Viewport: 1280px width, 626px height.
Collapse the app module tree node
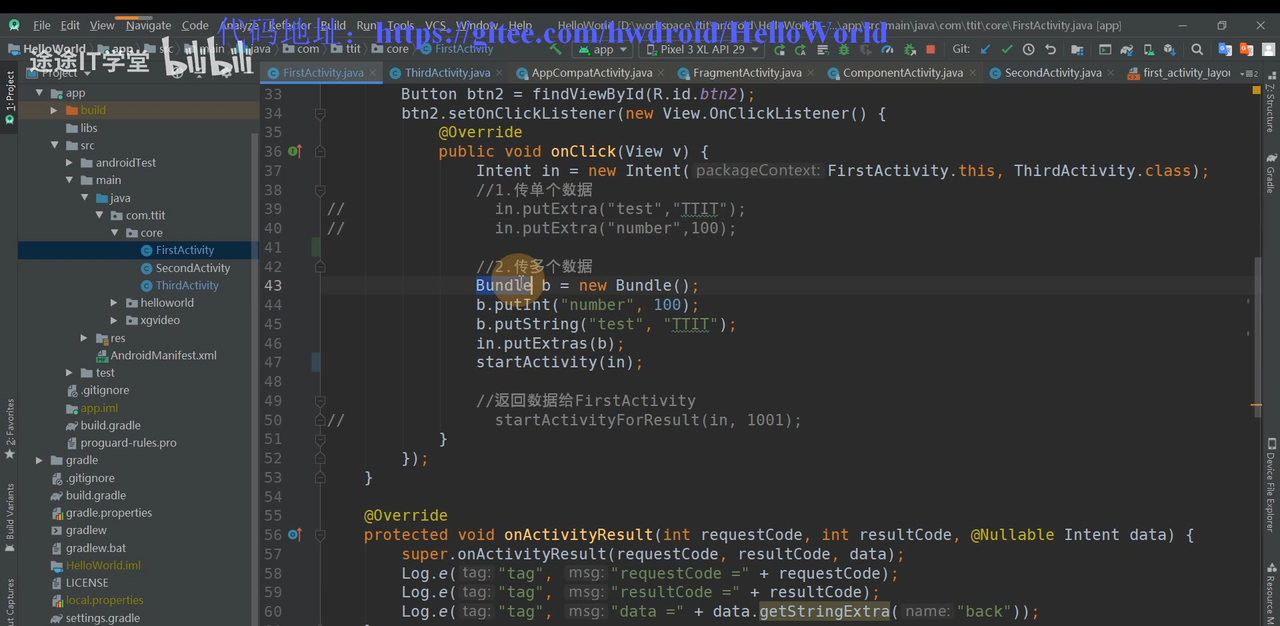(40, 93)
